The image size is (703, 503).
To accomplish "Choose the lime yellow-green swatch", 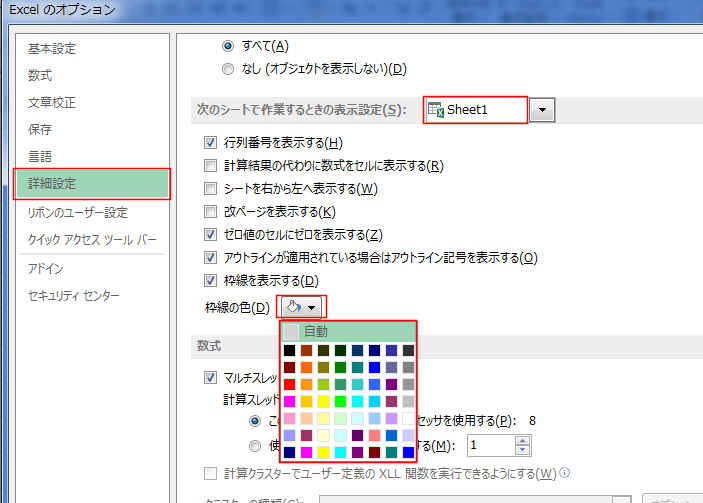I will (324, 384).
